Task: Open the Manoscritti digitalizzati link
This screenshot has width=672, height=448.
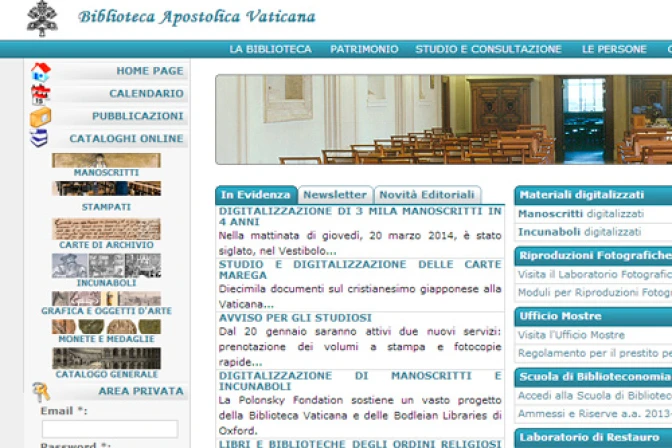Action: click(580, 214)
